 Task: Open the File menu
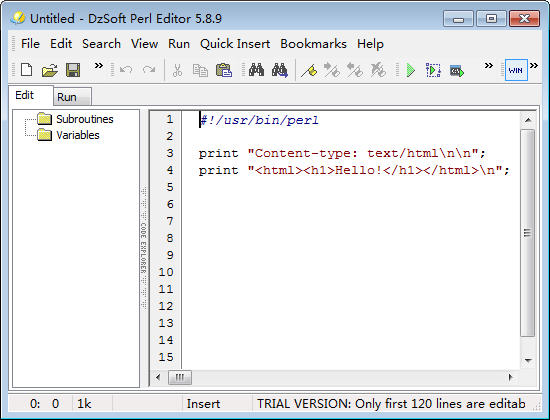pos(30,44)
